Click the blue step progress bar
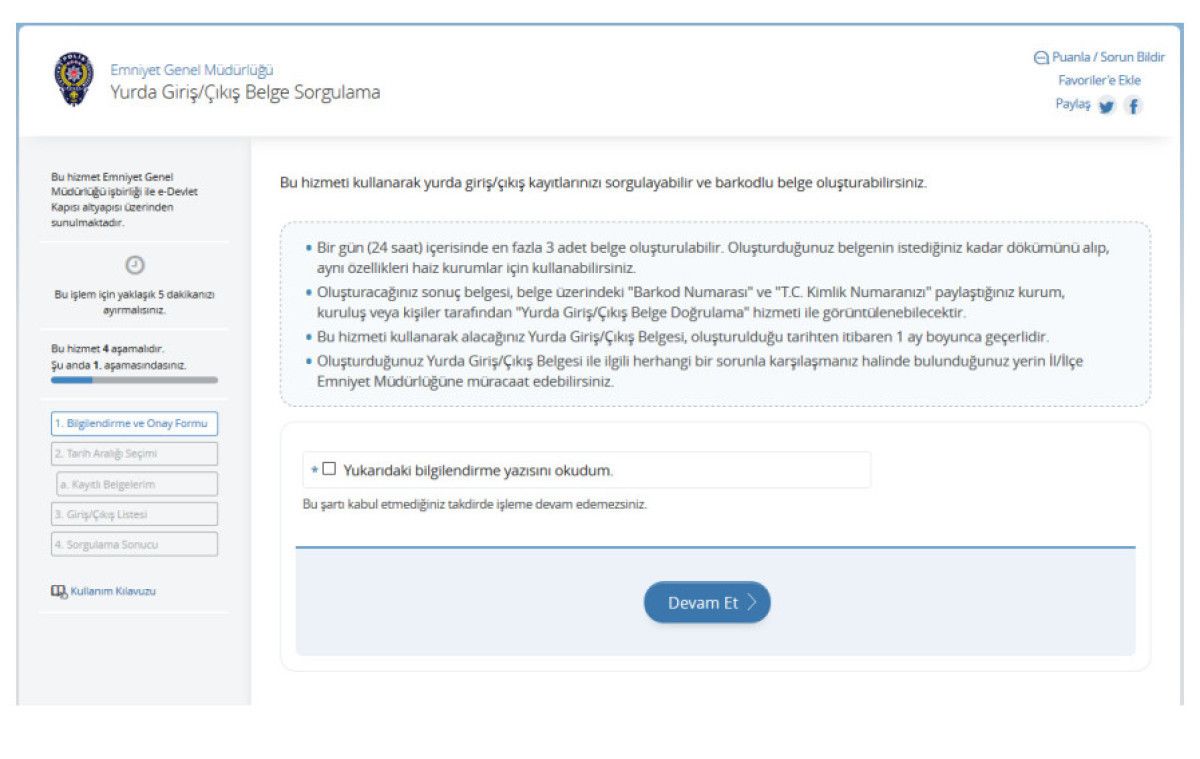 [134, 380]
